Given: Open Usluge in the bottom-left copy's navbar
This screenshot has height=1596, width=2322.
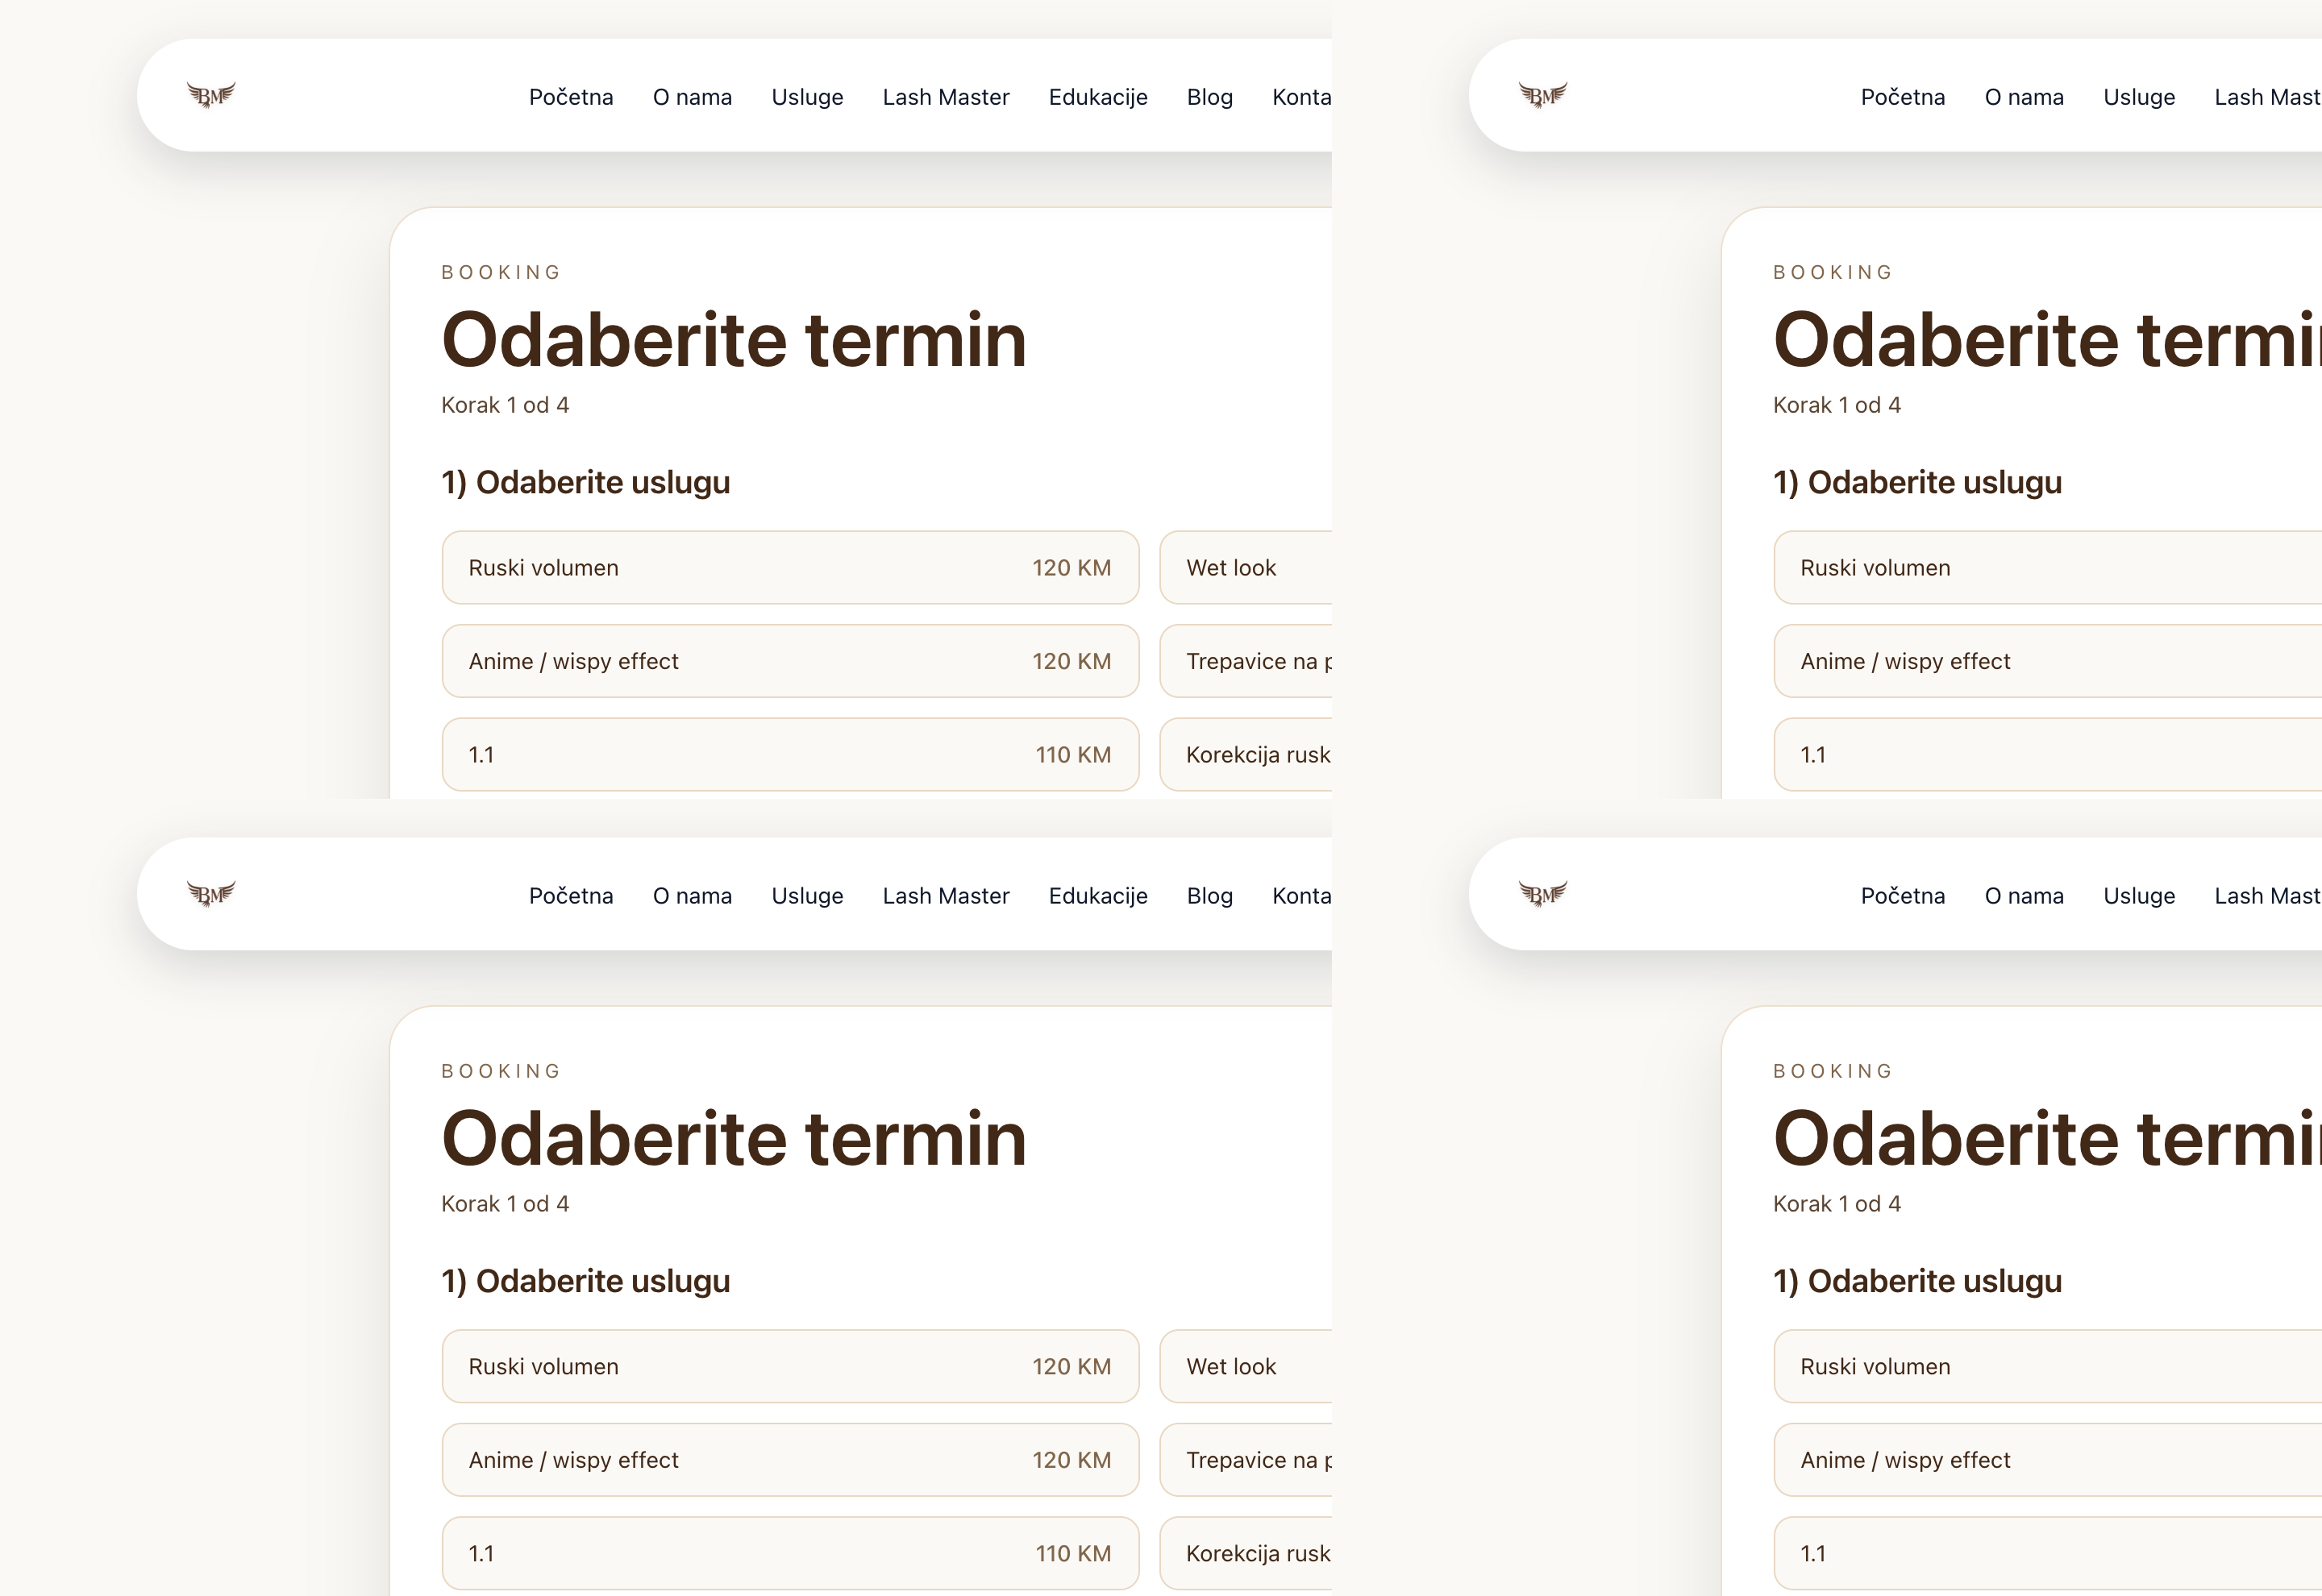Looking at the screenshot, I should click(x=807, y=896).
